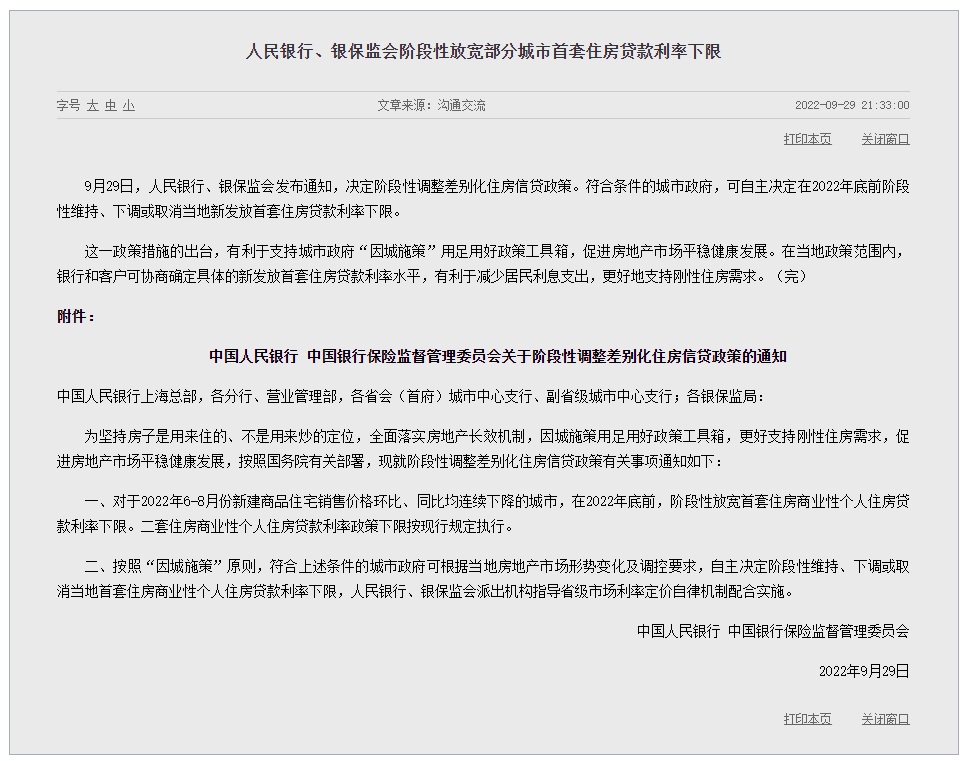
Task: Click the paragraph starting 9月29日，人民银行
Action: [x=483, y=199]
